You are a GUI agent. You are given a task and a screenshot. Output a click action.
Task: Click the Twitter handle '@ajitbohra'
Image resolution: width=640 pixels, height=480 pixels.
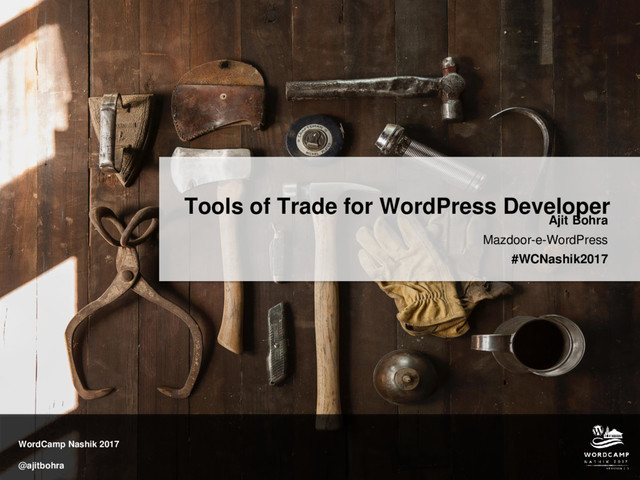coord(41,466)
